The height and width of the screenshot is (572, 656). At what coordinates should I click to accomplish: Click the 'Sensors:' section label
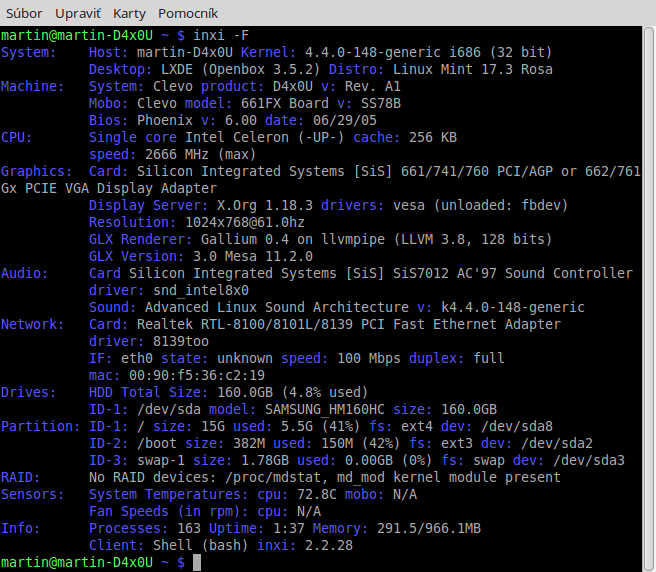pos(34,494)
